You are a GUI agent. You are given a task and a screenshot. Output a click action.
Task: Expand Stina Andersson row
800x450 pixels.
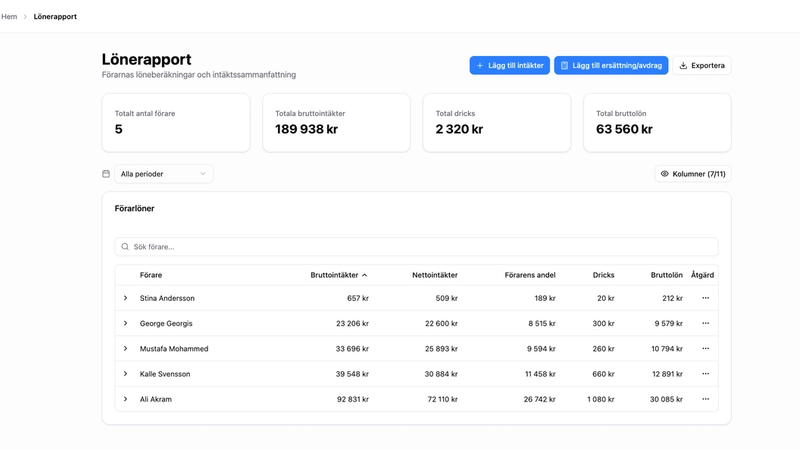(126, 298)
